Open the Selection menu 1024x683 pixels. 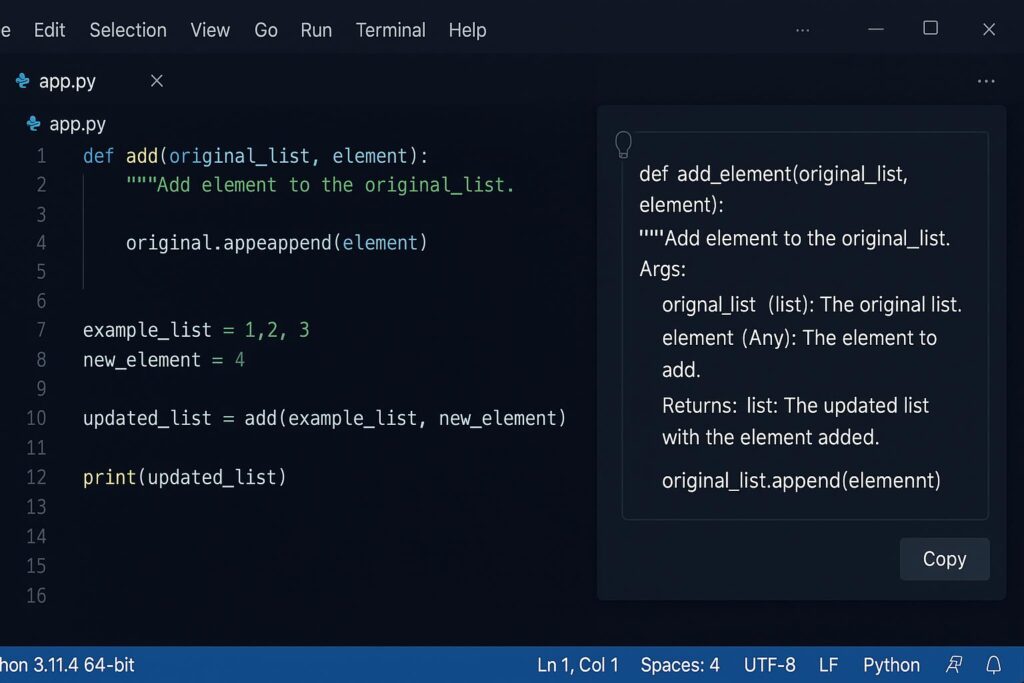click(128, 30)
